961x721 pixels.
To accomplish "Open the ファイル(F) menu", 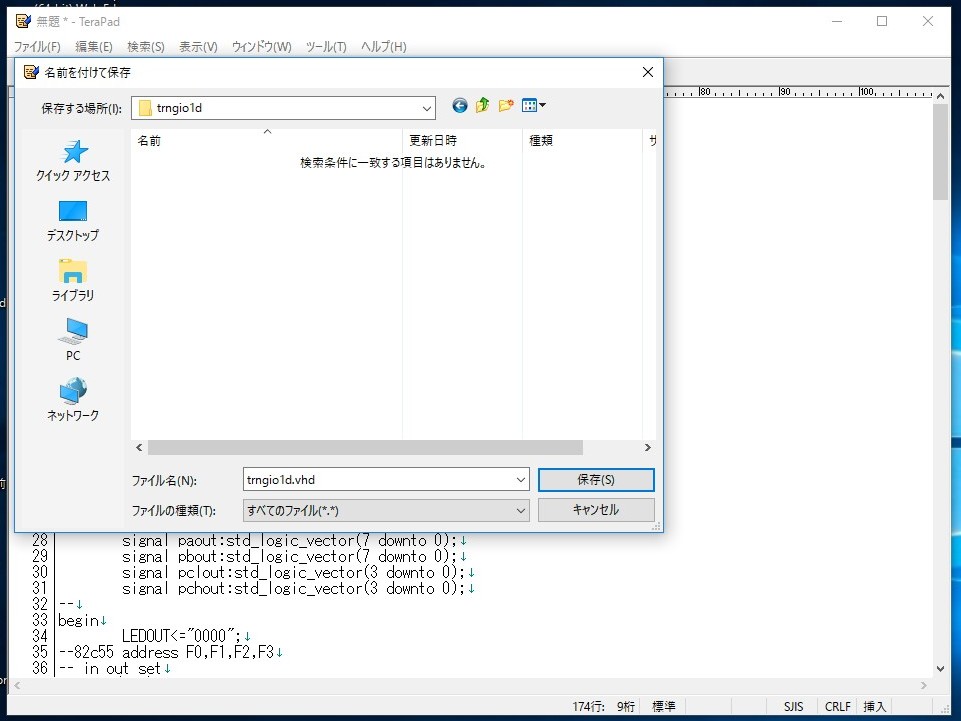I will [x=36, y=47].
